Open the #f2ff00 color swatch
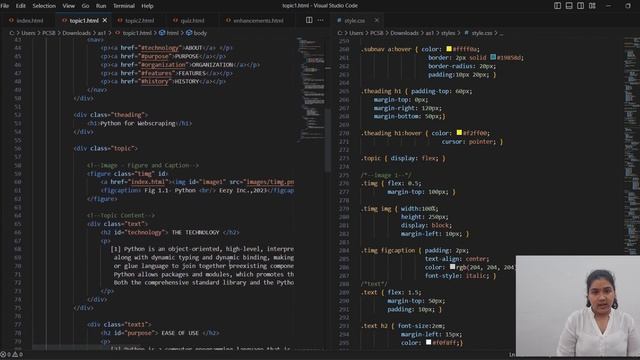The image size is (640, 360). (459, 133)
